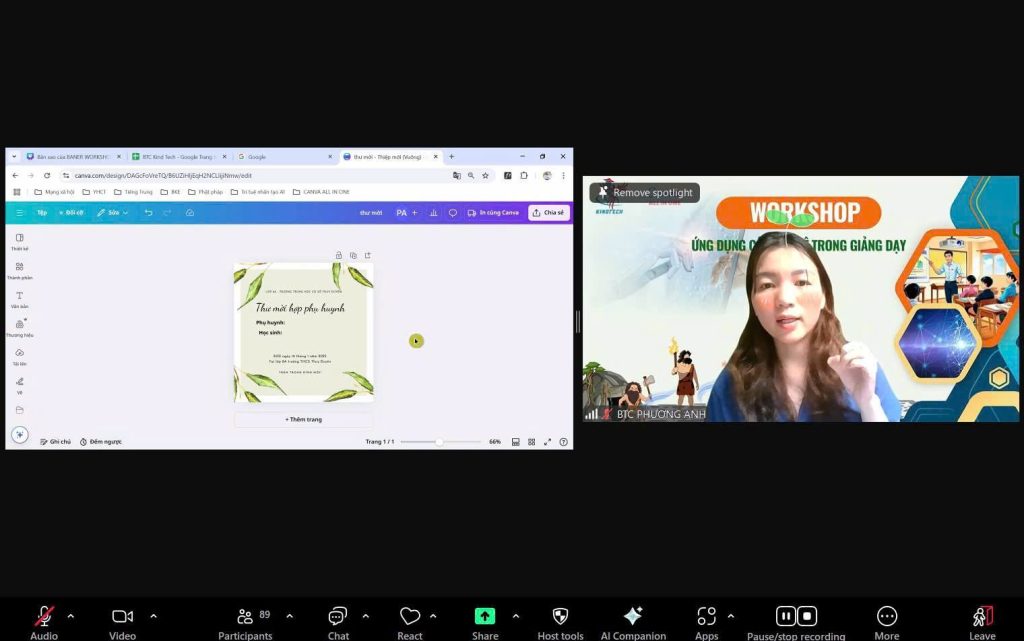Click the Canva URL address bar

tap(250, 175)
